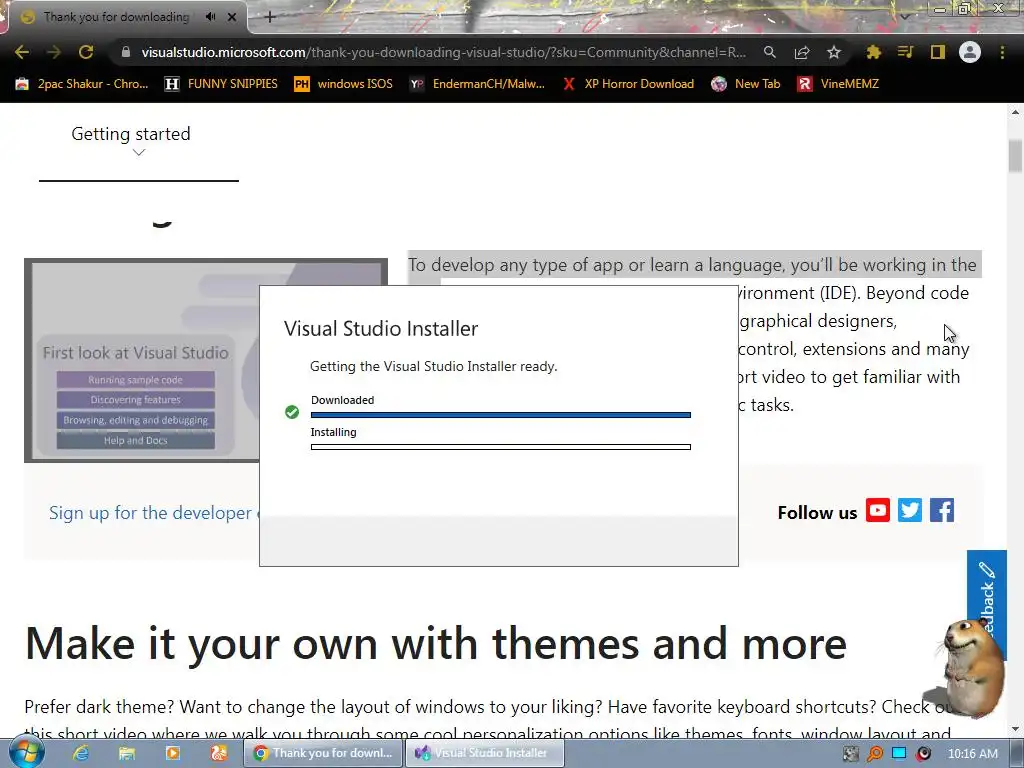Click the browser forward arrow
Image resolution: width=1024 pixels, height=768 pixels.
[54, 52]
